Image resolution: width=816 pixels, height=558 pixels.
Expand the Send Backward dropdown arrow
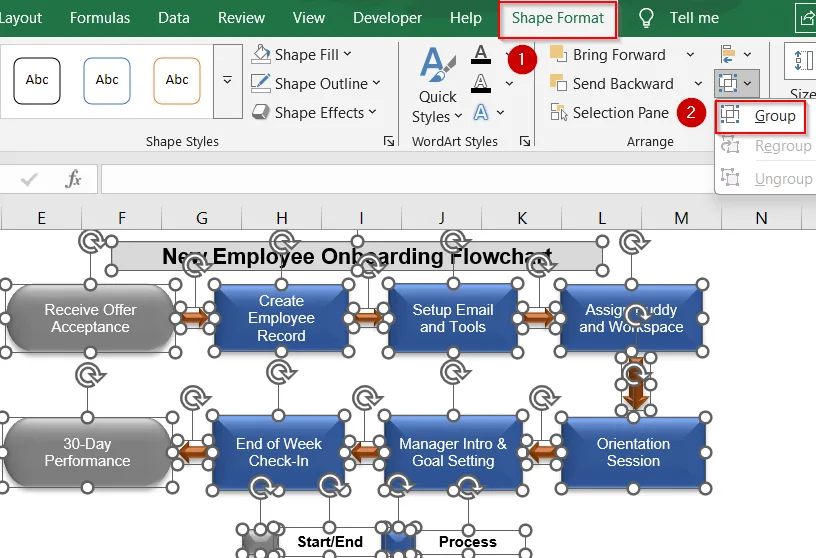pos(698,83)
